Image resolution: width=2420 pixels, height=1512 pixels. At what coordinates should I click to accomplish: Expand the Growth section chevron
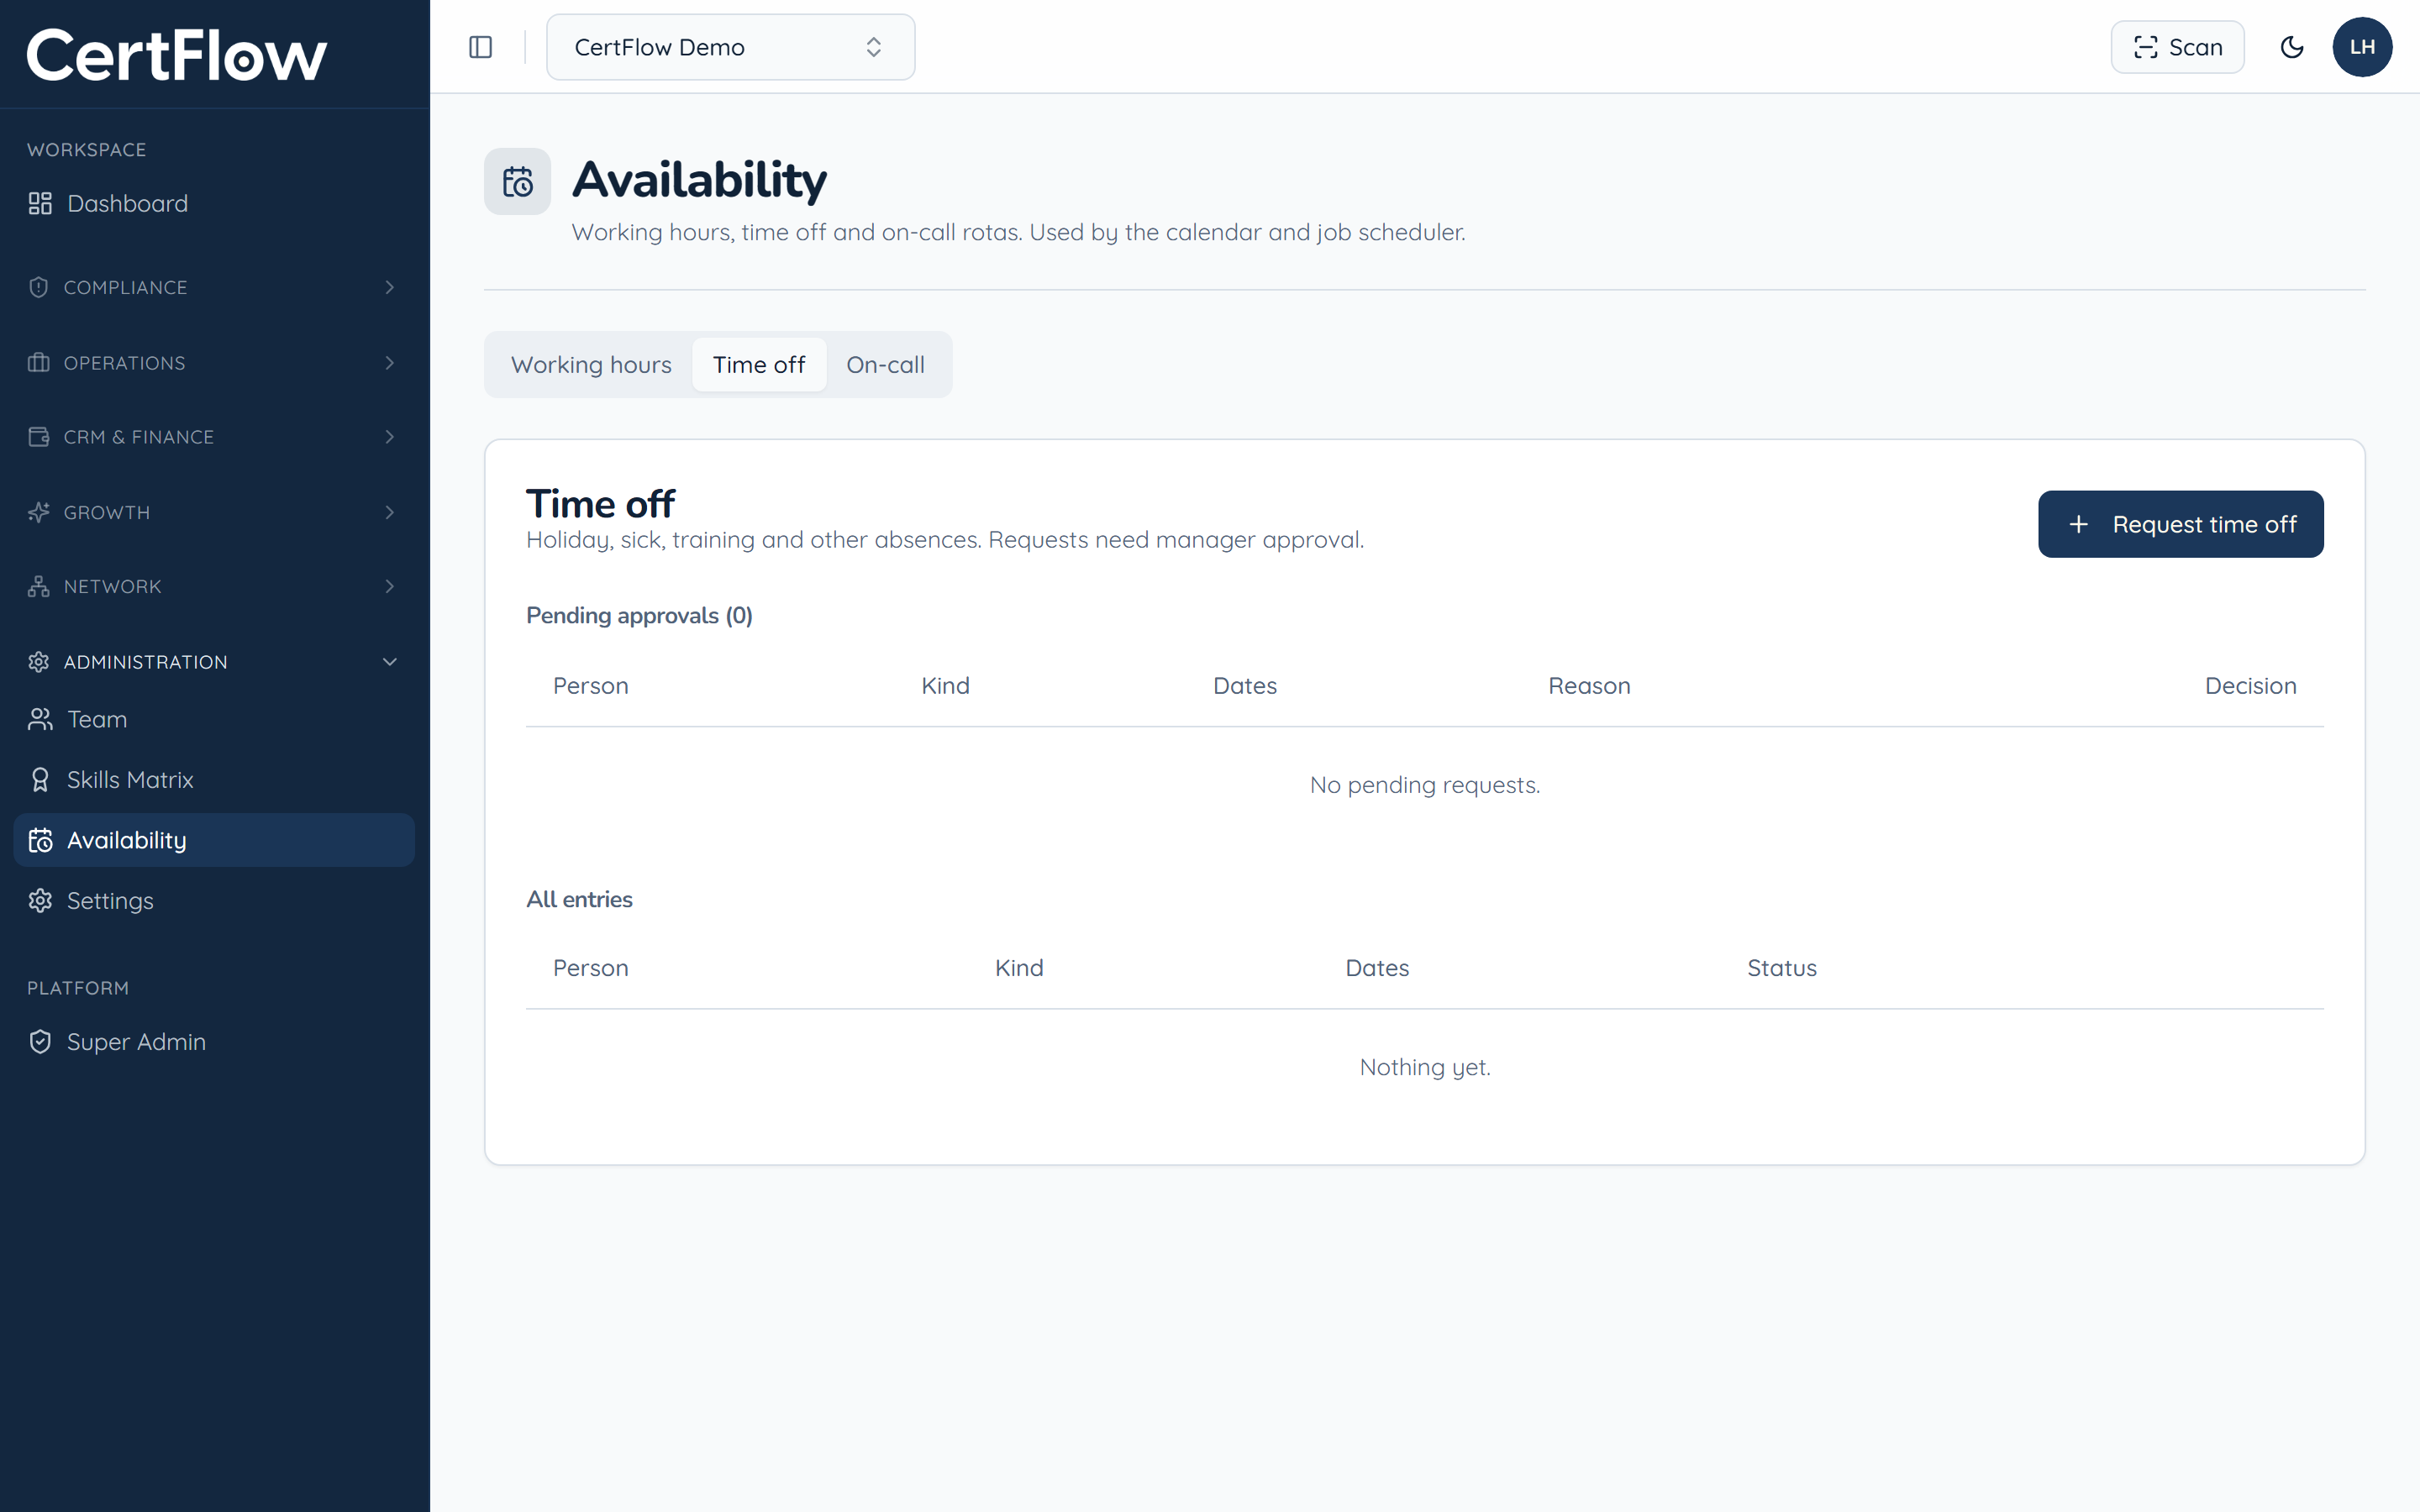click(390, 512)
